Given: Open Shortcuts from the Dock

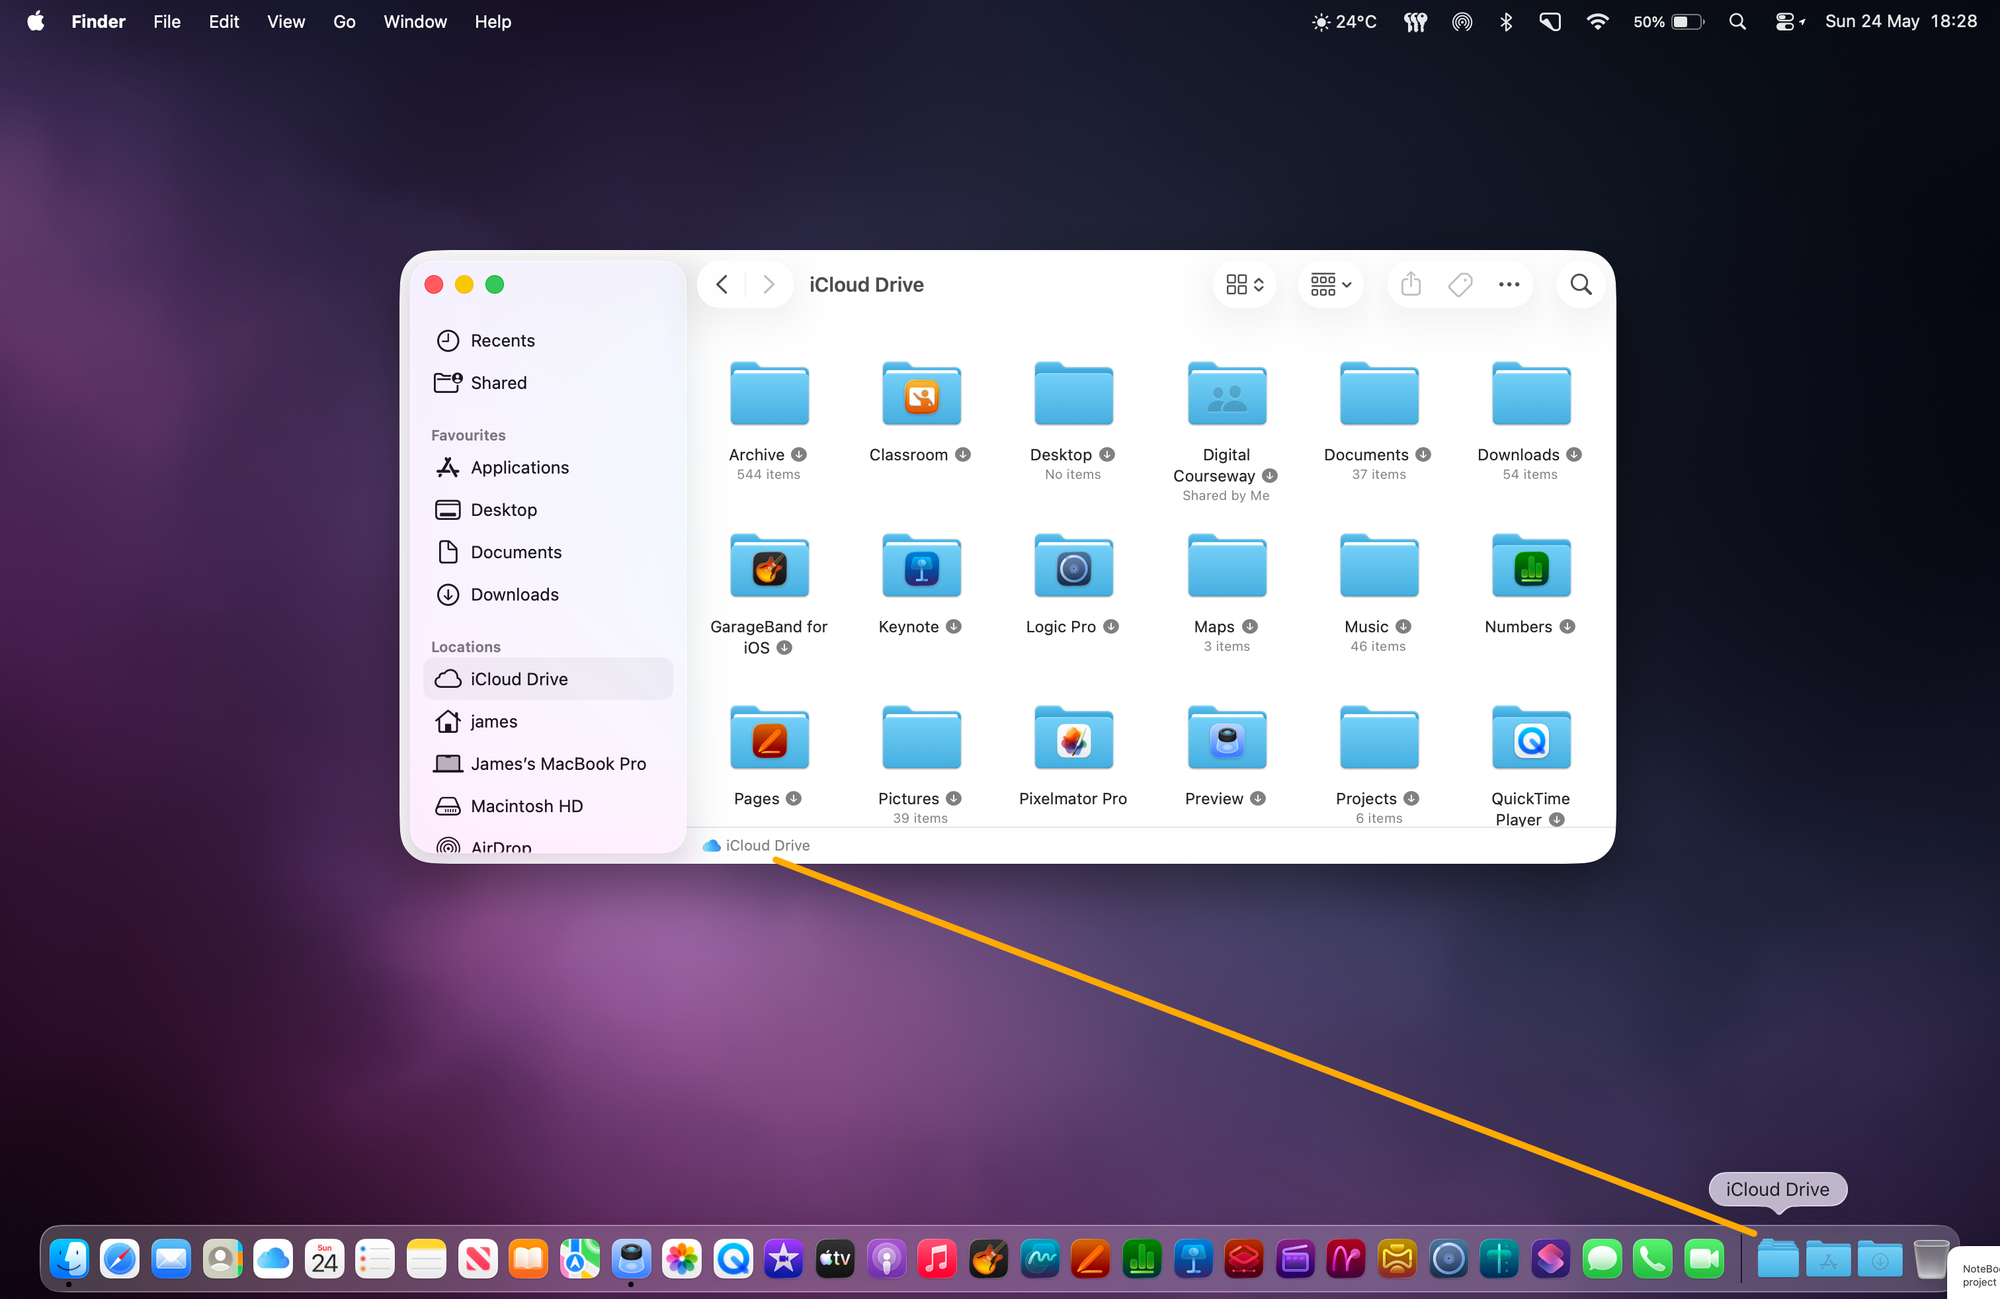Looking at the screenshot, I should coord(1550,1259).
